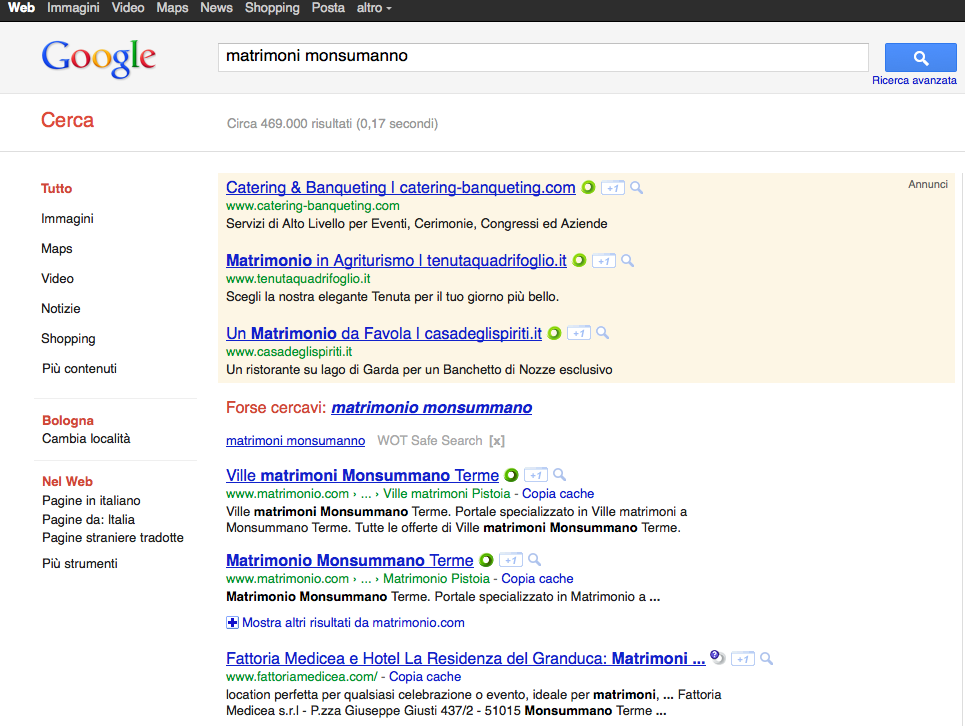The image size is (965, 727).
Task: Click 'matrimoni monsumanno' link beside WOT Safe Search
Action: coord(295,441)
